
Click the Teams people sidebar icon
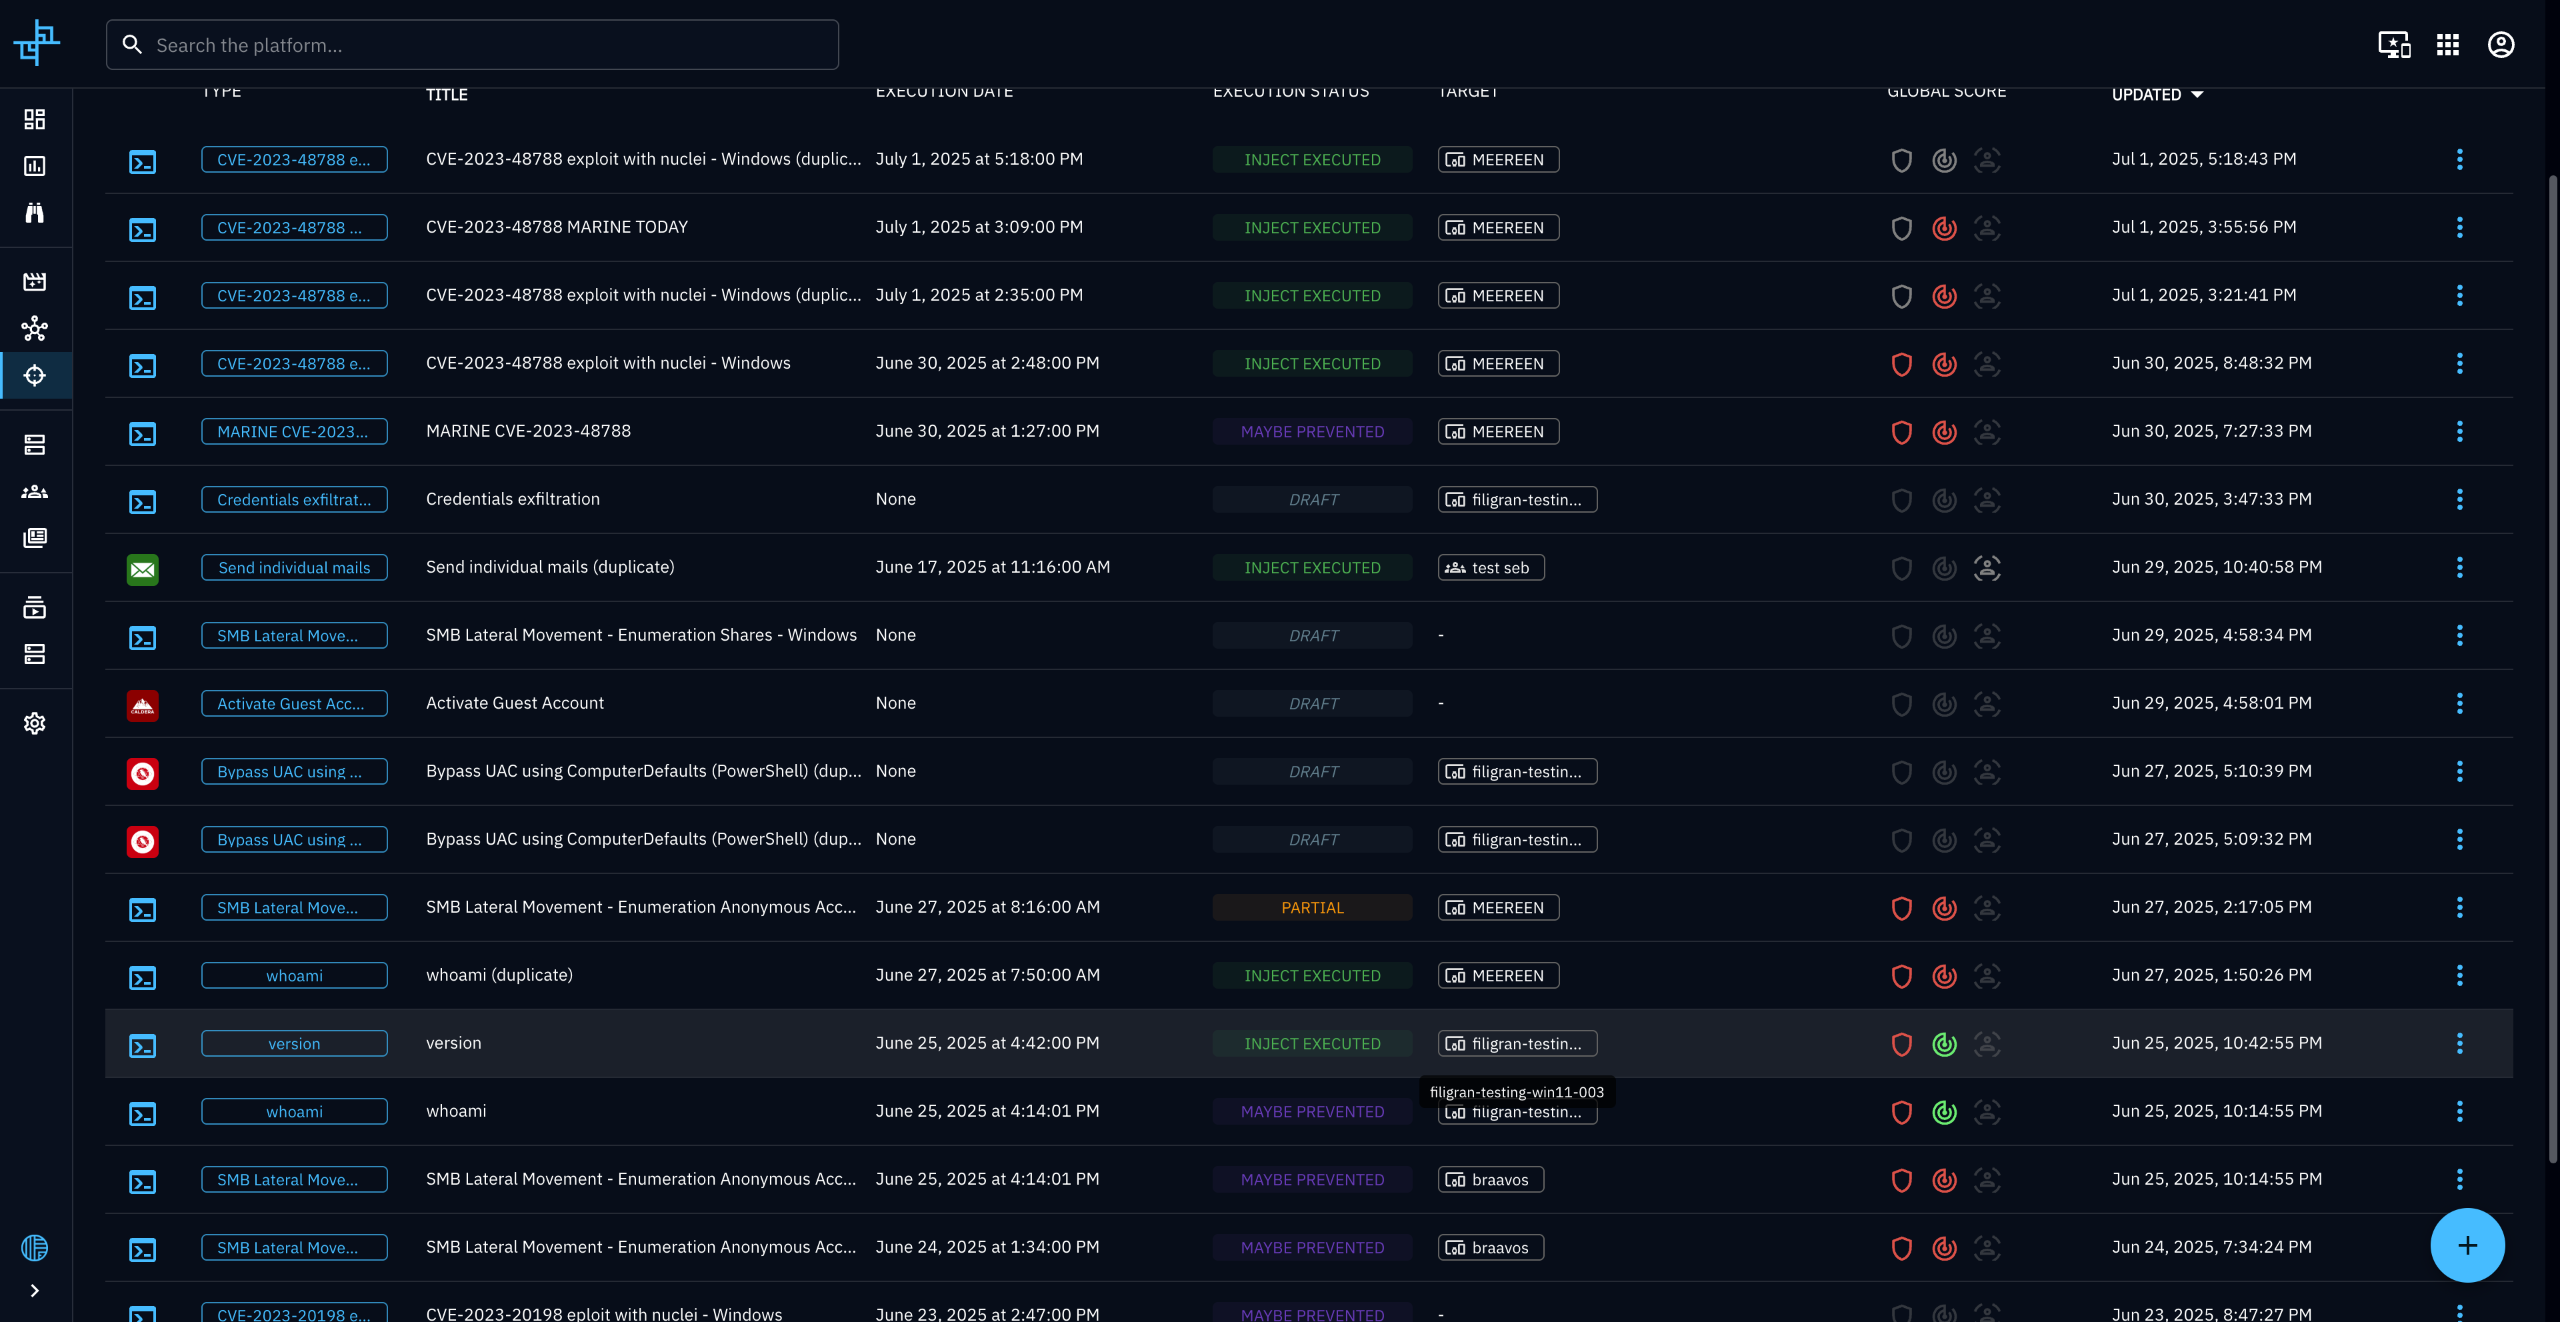pyautogui.click(x=35, y=492)
